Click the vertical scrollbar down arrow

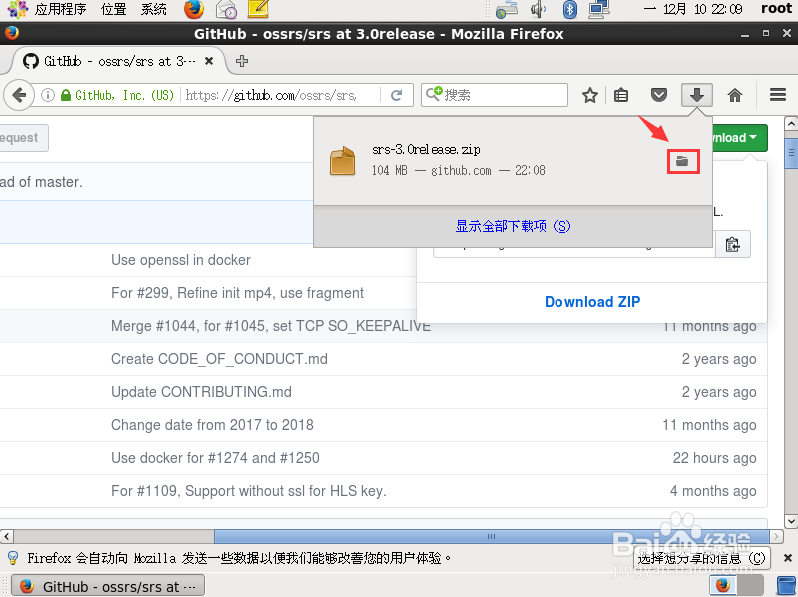tap(790, 521)
